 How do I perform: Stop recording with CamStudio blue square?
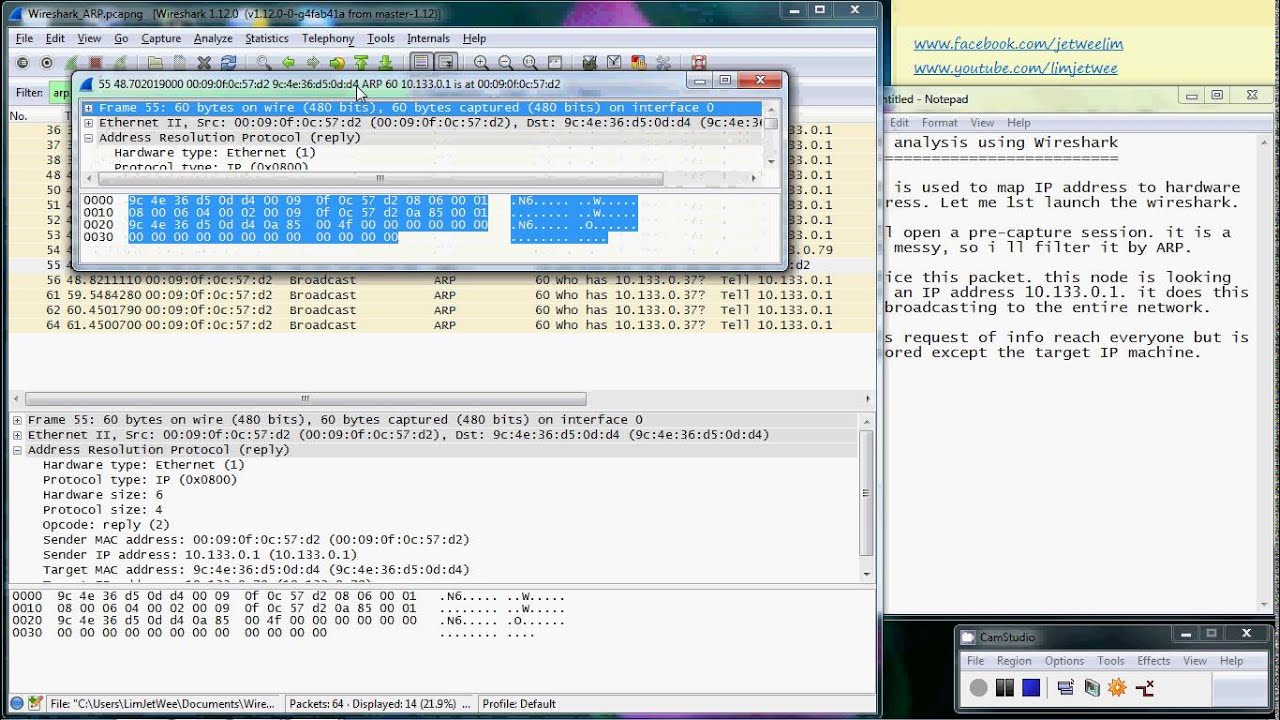tap(1030, 687)
